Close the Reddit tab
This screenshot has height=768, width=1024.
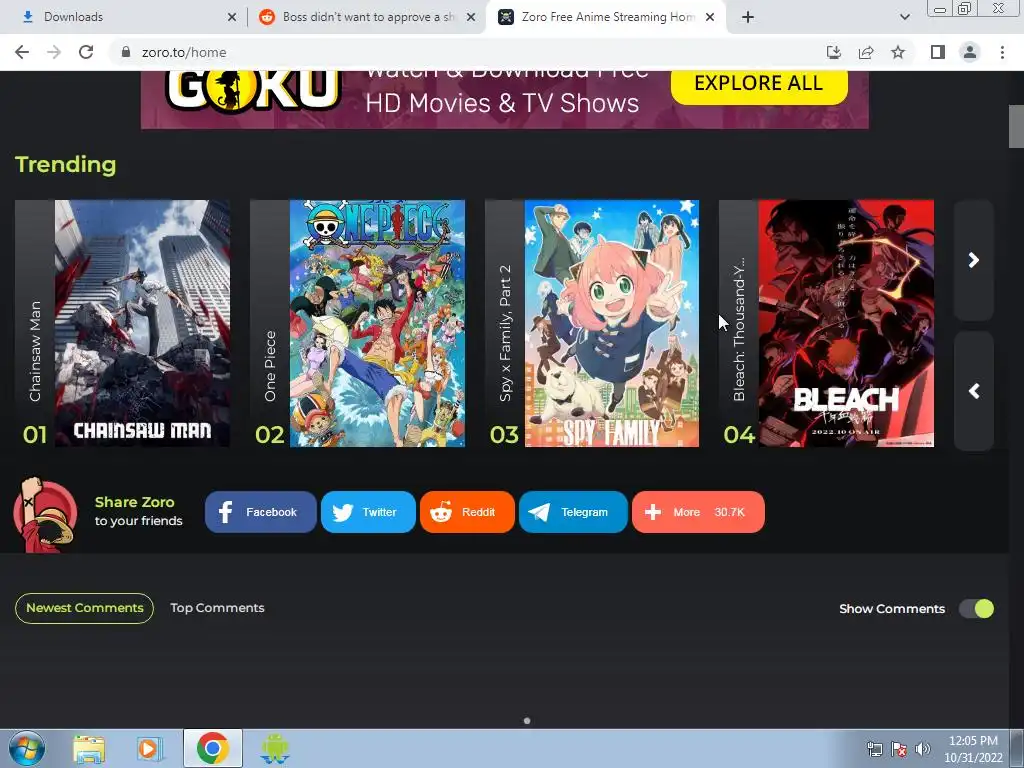[x=471, y=17]
